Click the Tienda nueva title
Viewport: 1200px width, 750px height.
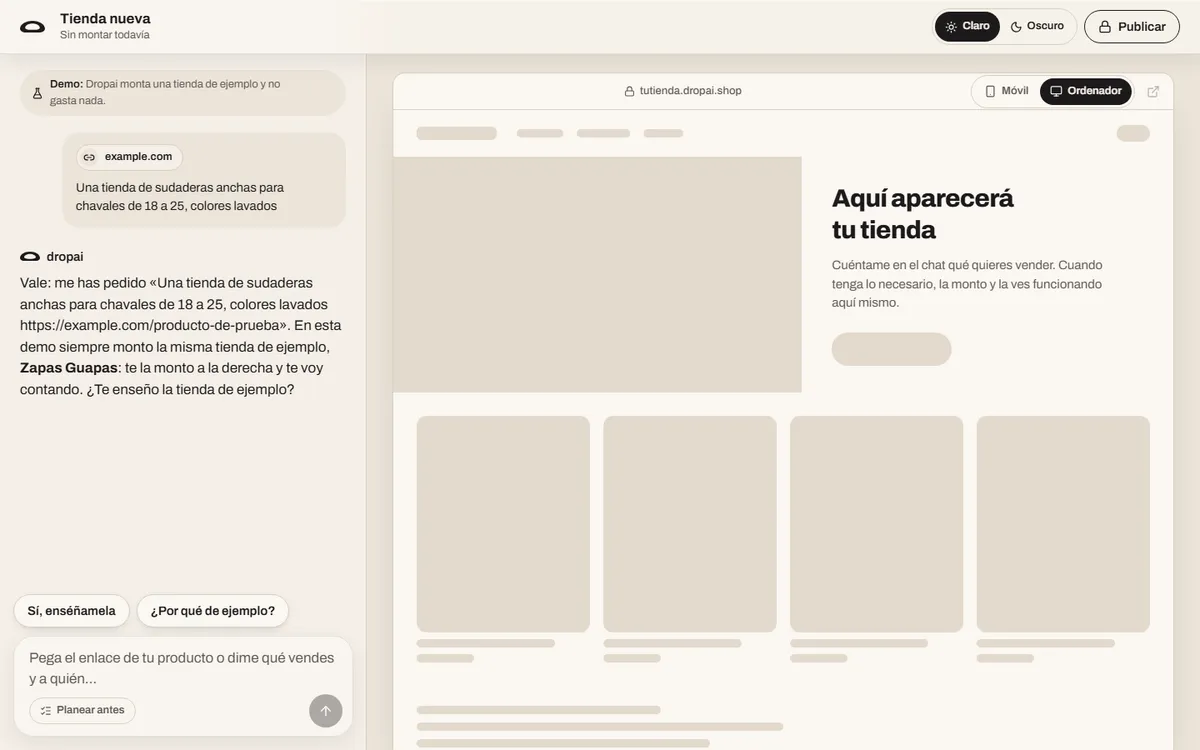pos(105,18)
